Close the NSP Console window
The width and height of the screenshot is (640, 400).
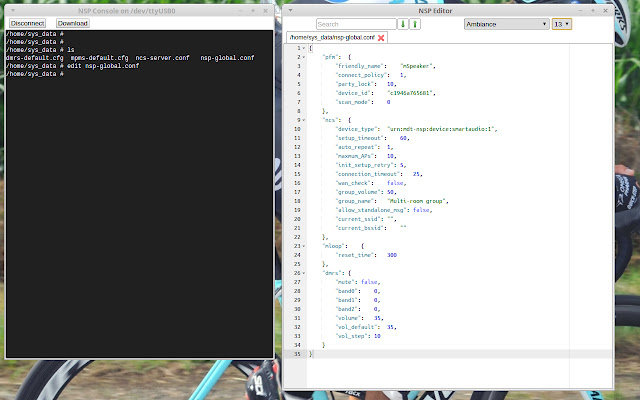267,8
